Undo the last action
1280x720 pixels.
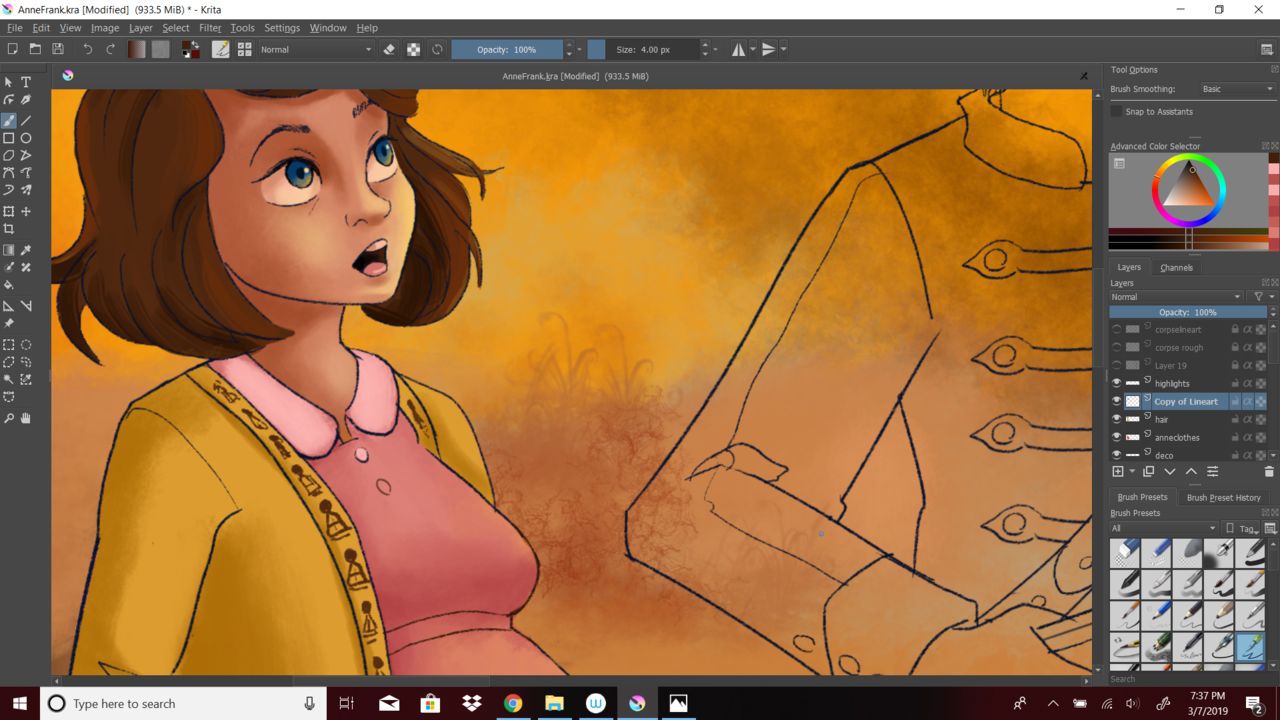click(88, 49)
